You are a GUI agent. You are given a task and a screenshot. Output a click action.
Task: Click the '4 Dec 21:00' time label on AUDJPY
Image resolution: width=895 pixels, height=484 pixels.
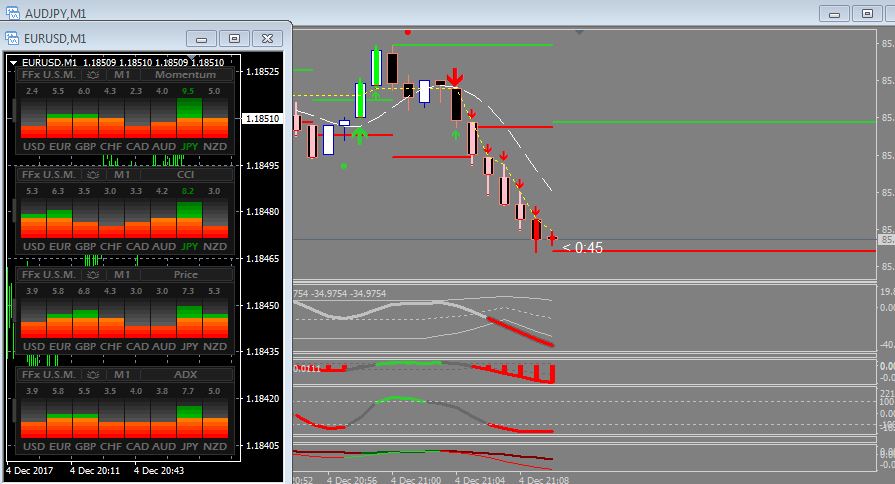coord(416,480)
